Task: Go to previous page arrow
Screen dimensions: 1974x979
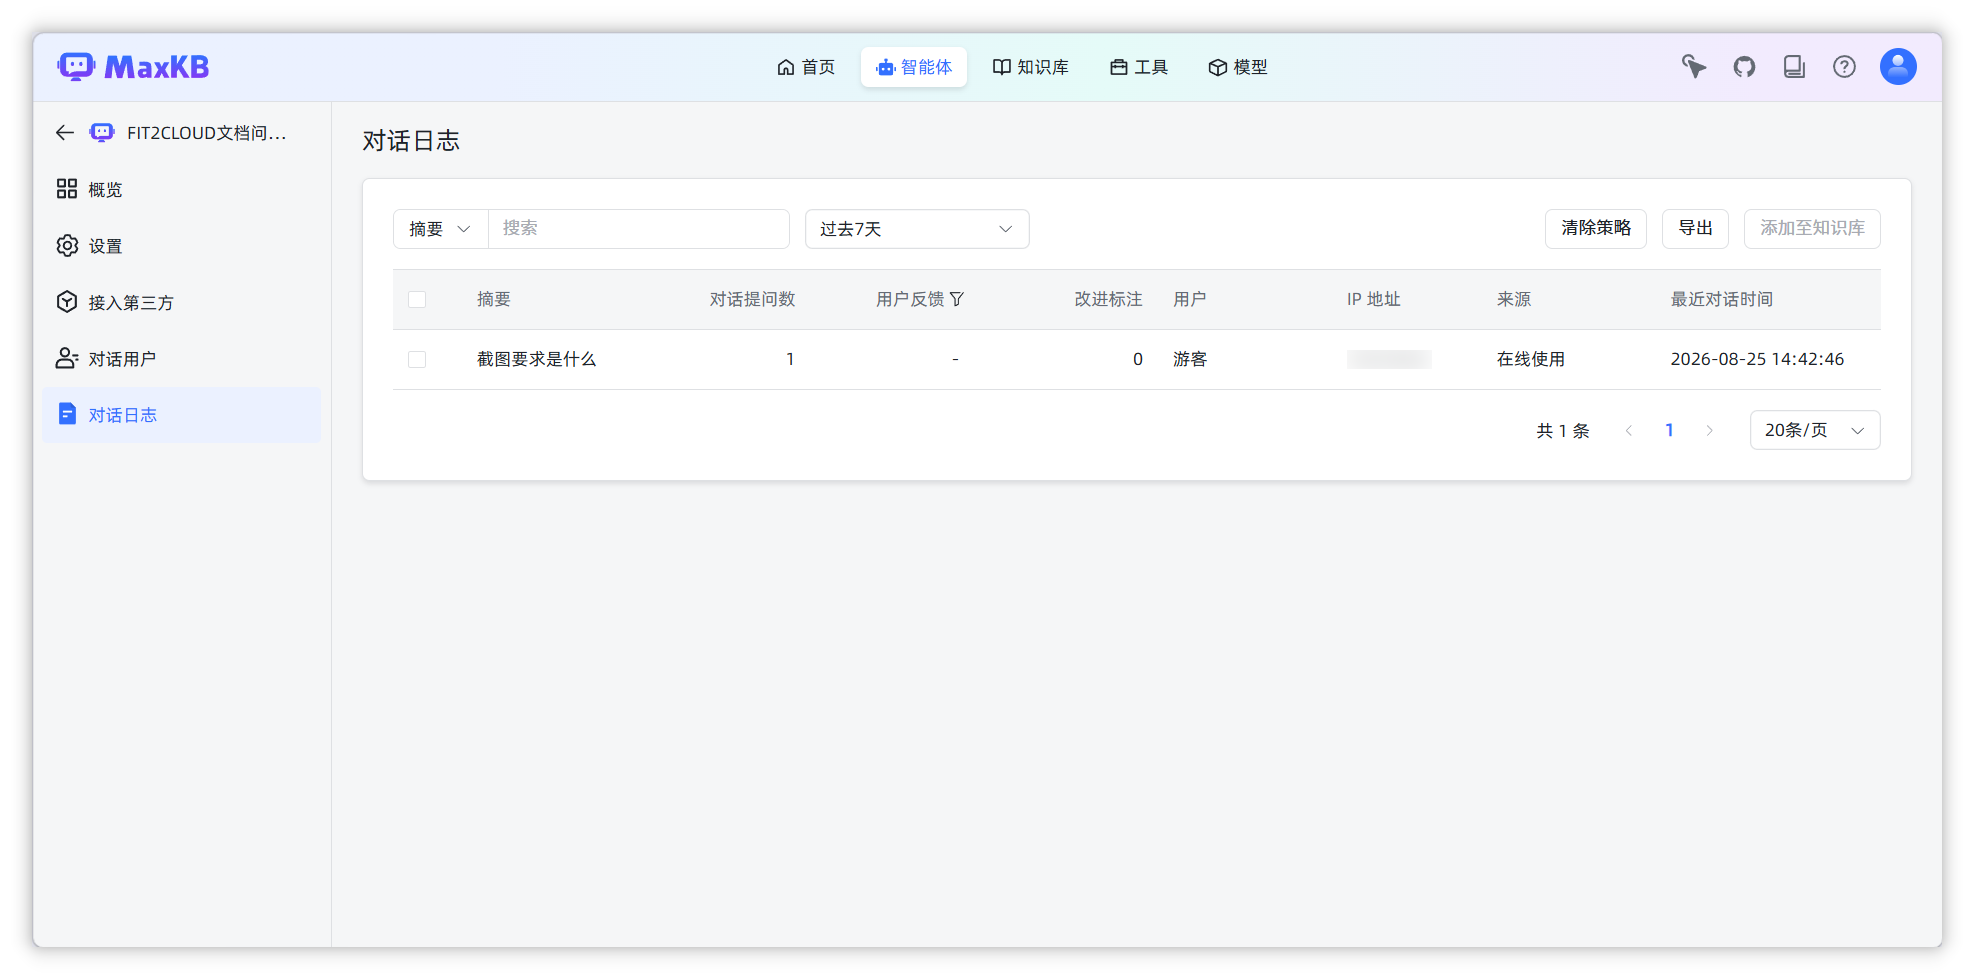Action: [1629, 430]
